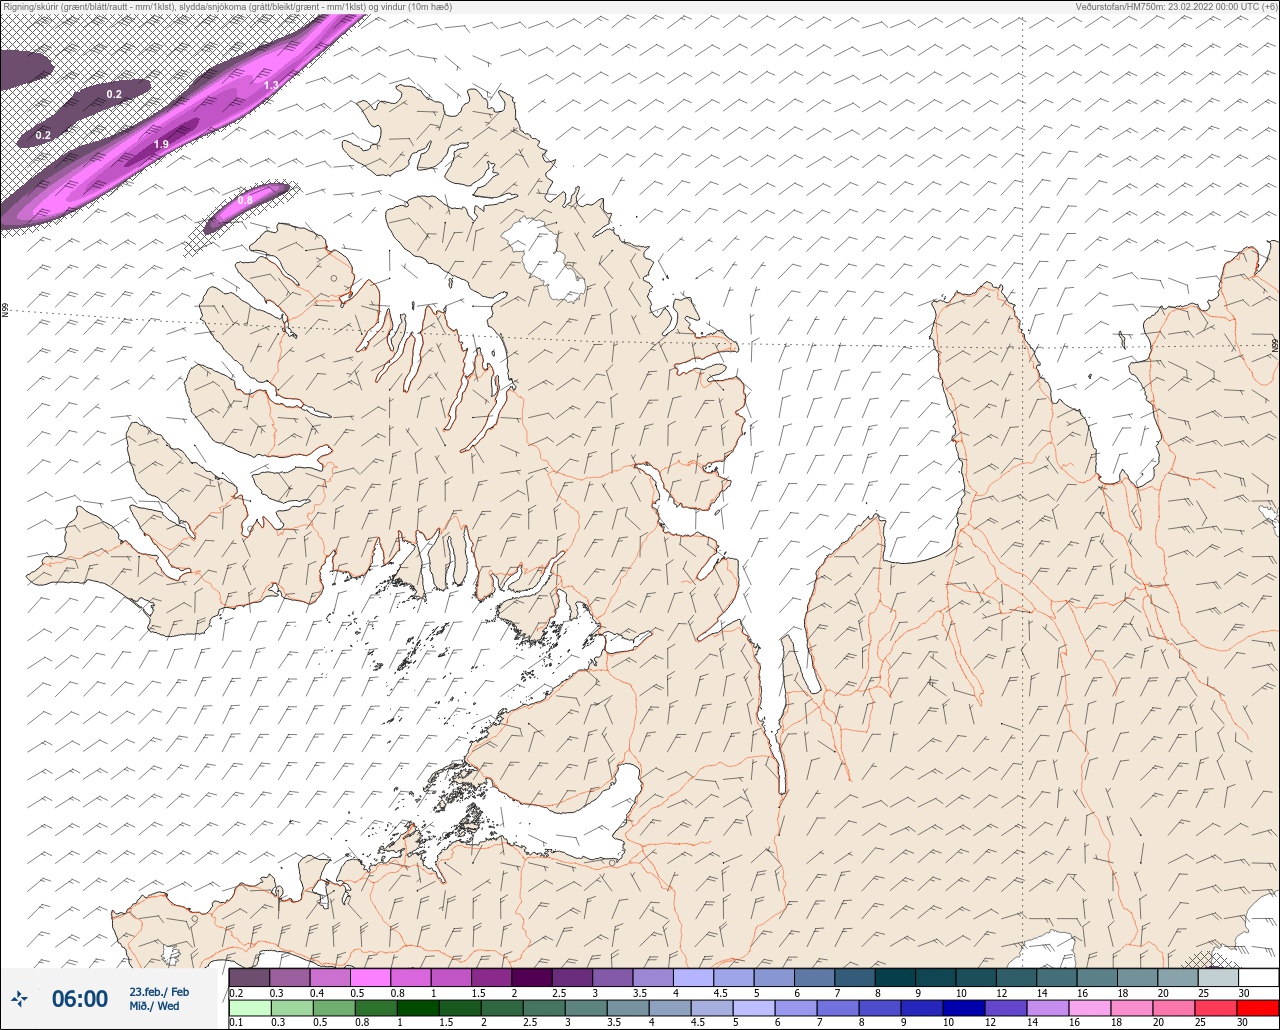Click the bright pink swatch labeled 0.5 in upper legend
Image resolution: width=1280 pixels, height=1030 pixels.
pyautogui.click(x=370, y=977)
